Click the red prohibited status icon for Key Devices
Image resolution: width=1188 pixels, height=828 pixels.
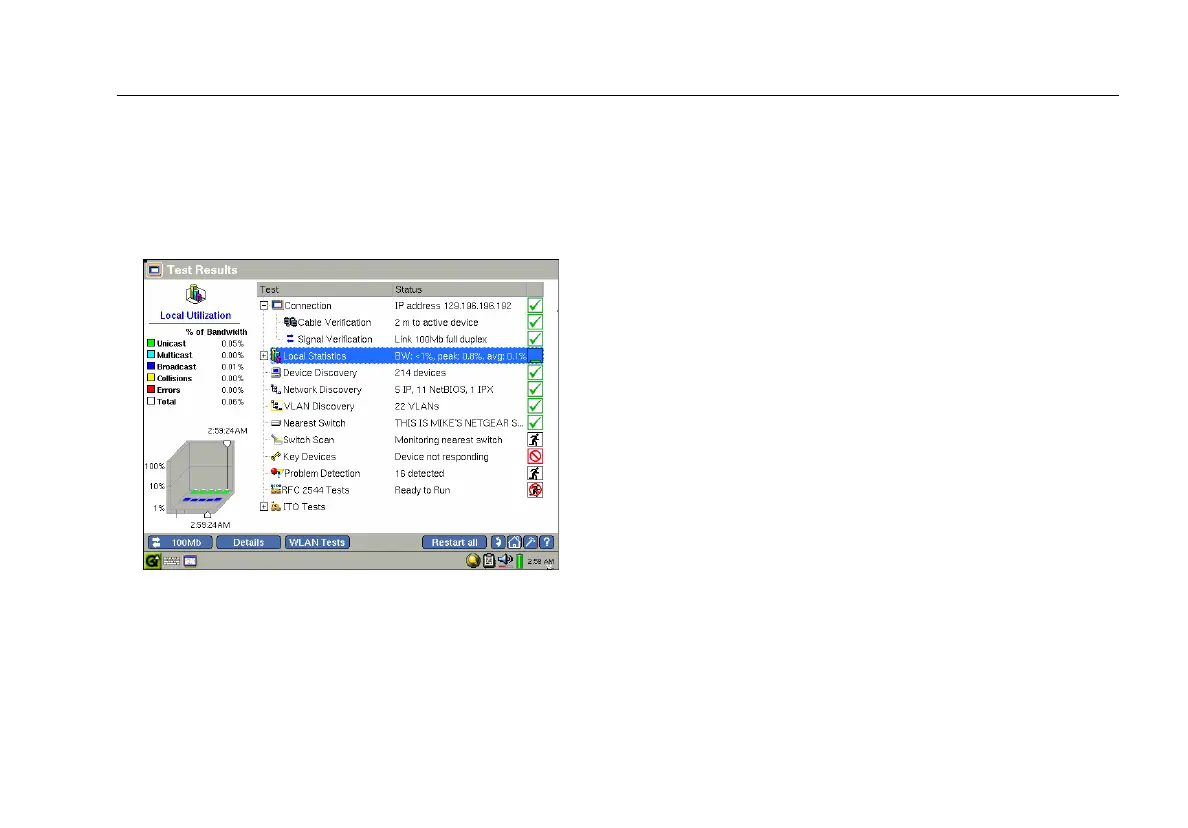click(535, 456)
